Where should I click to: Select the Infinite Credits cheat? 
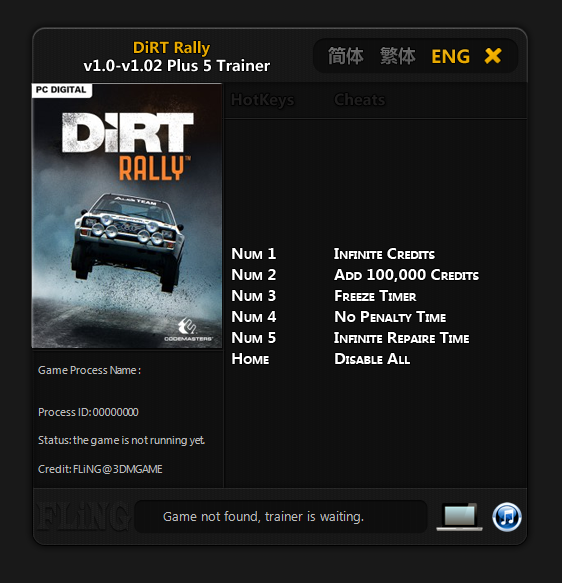(x=384, y=254)
